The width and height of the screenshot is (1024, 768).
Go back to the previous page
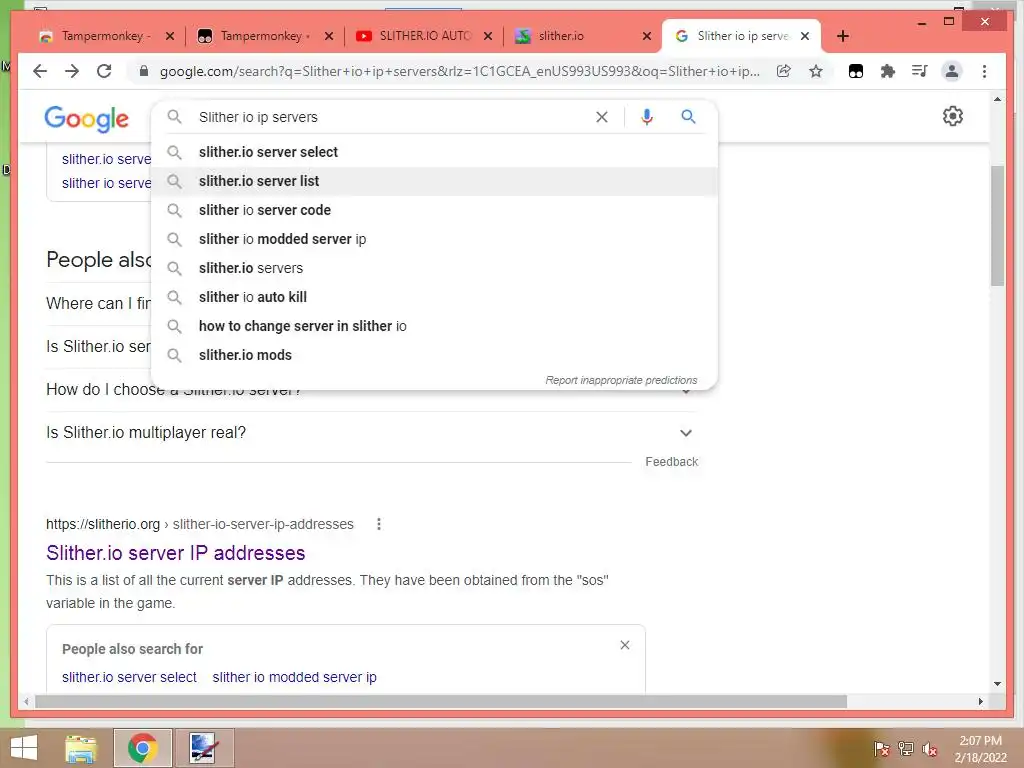[40, 71]
